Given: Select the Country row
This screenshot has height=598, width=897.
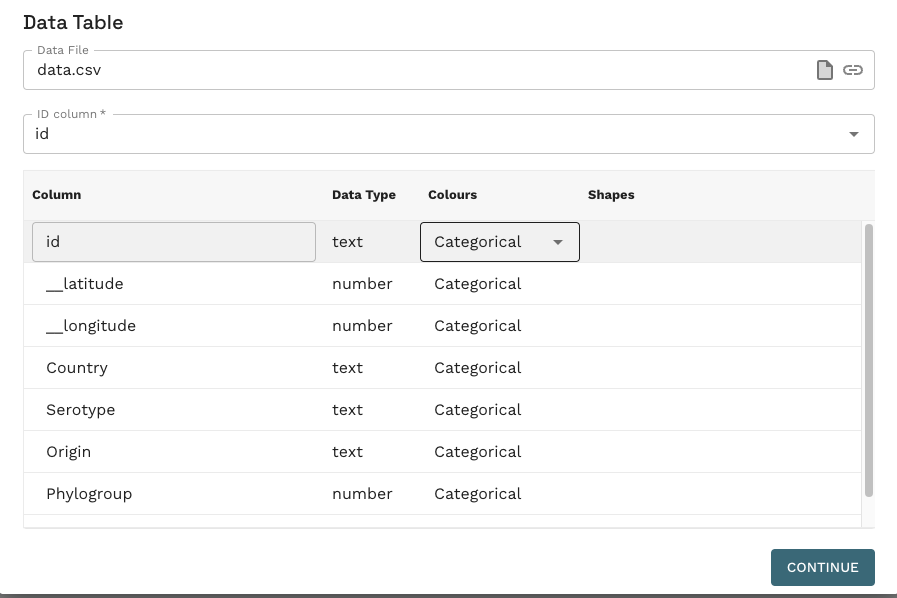Looking at the screenshot, I should 442,368.
